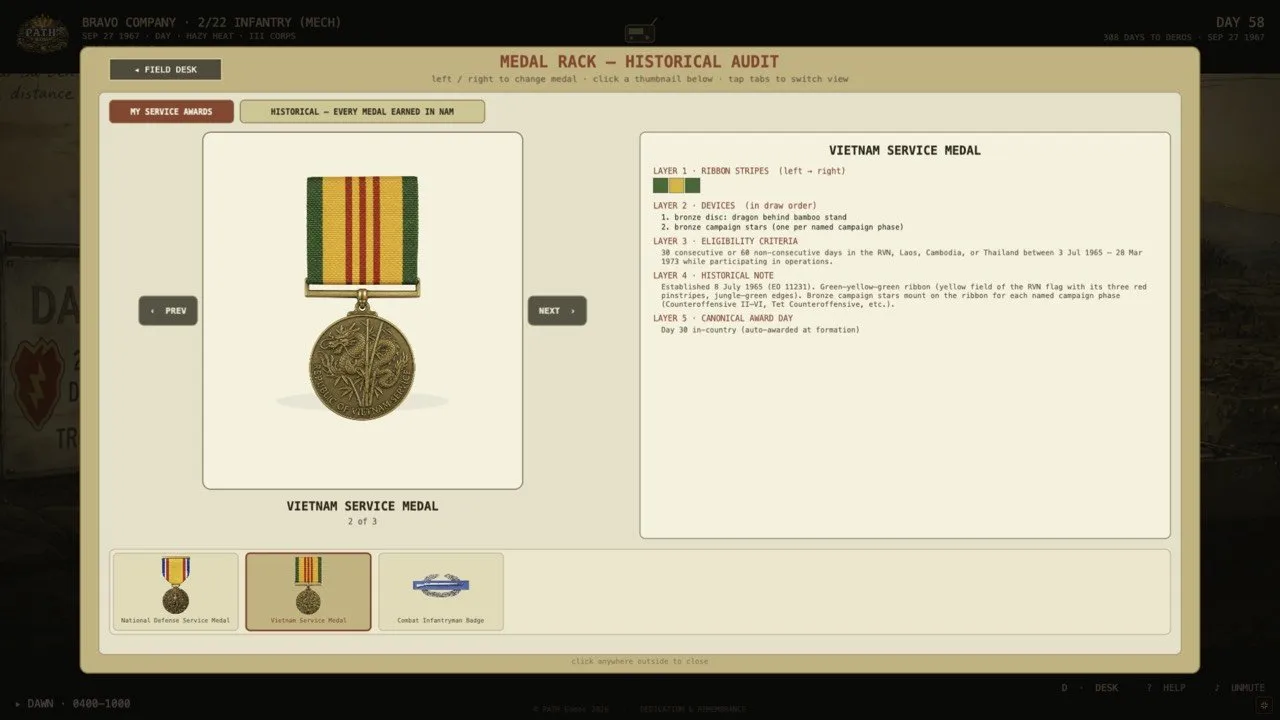Click the Vietnam Service Medal detail panel heading
The height and width of the screenshot is (720, 1280).
pos(905,150)
